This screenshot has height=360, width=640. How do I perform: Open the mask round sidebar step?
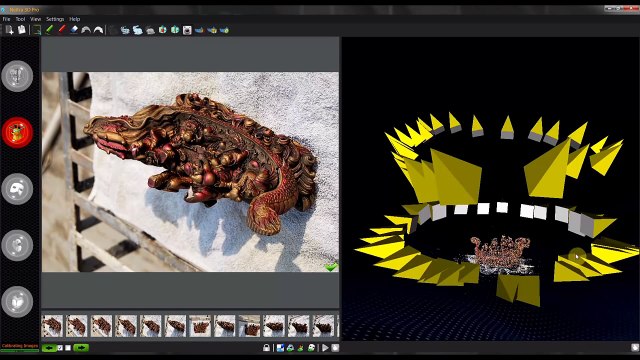click(17, 189)
